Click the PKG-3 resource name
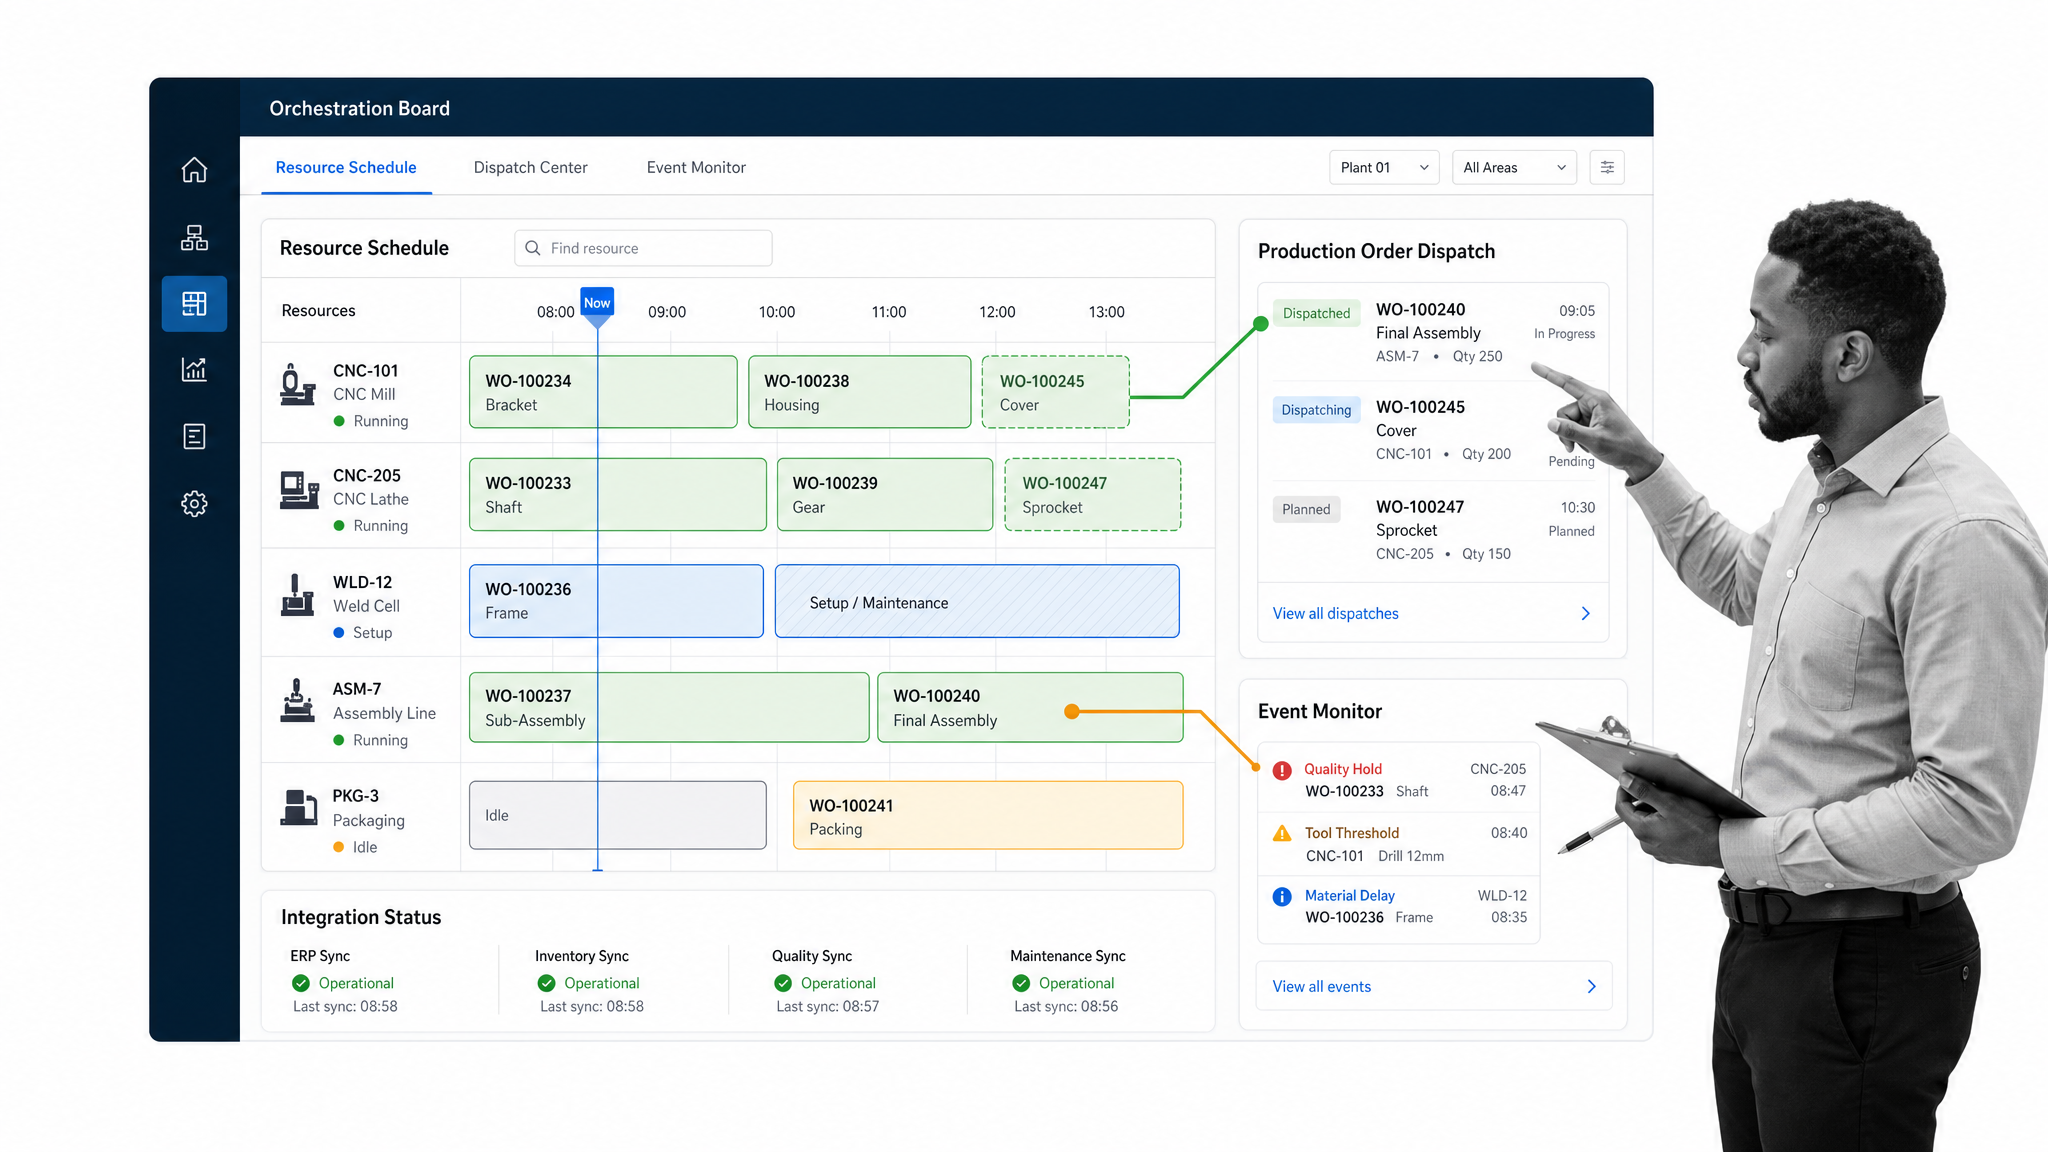The image size is (2048, 1152). pos(355,796)
